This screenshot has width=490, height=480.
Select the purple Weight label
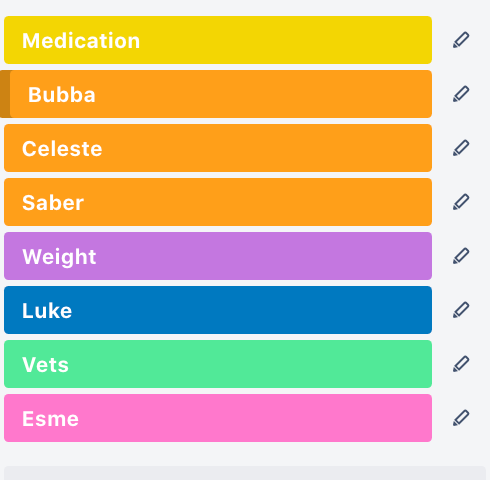click(x=218, y=256)
